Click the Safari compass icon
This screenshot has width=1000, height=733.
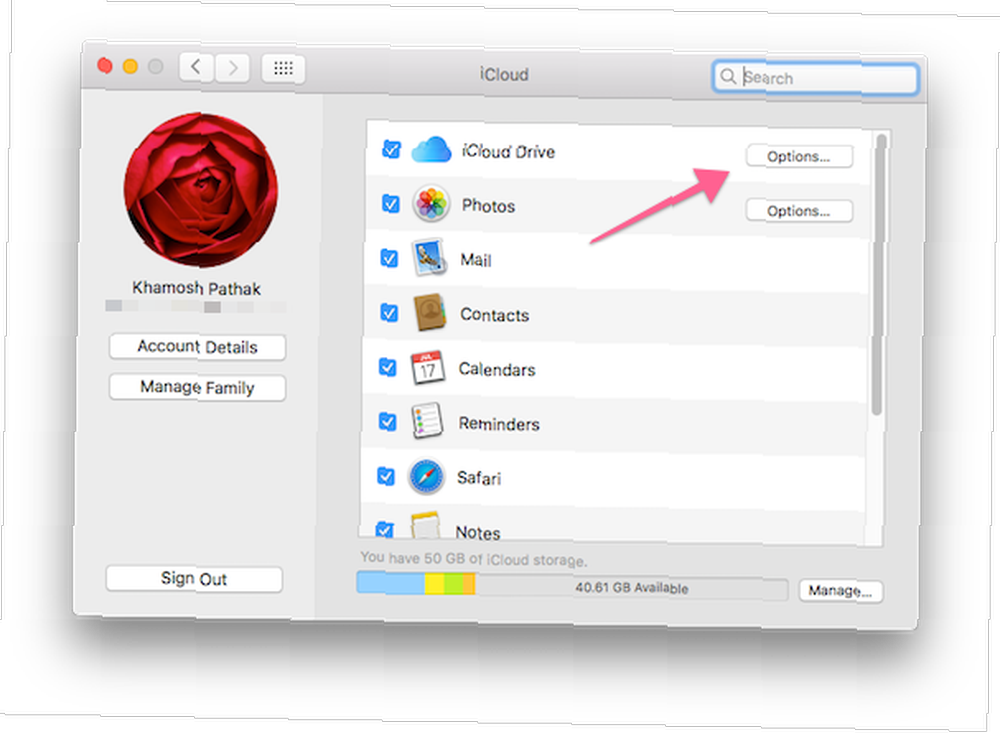[x=426, y=476]
